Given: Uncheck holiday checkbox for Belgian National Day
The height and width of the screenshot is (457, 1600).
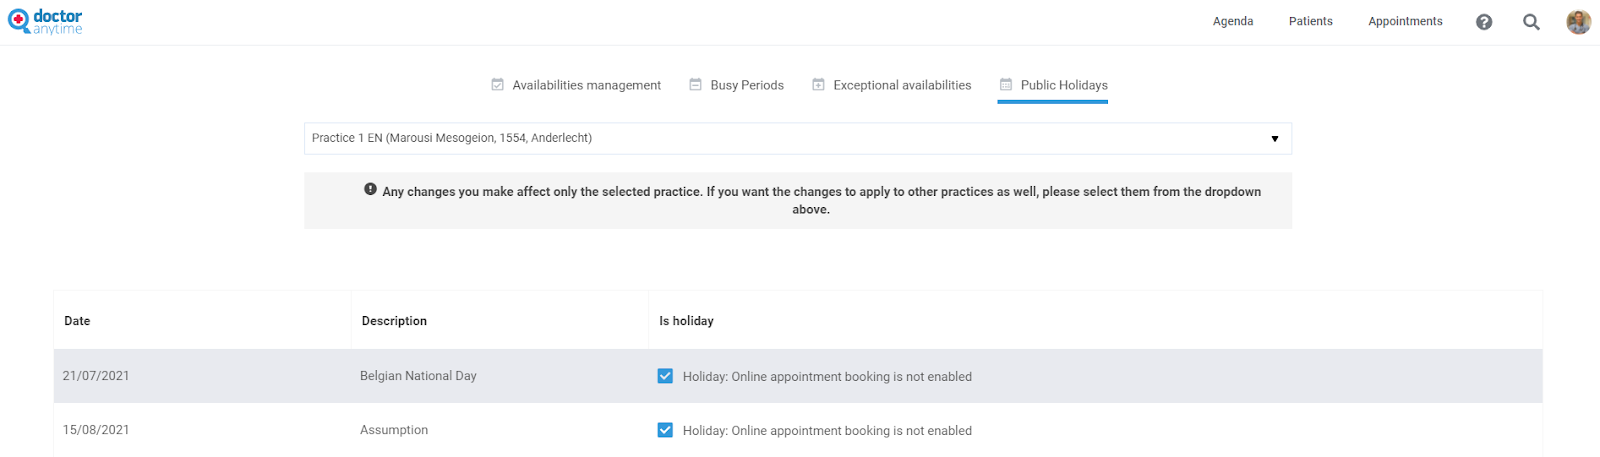Looking at the screenshot, I should coord(665,376).
